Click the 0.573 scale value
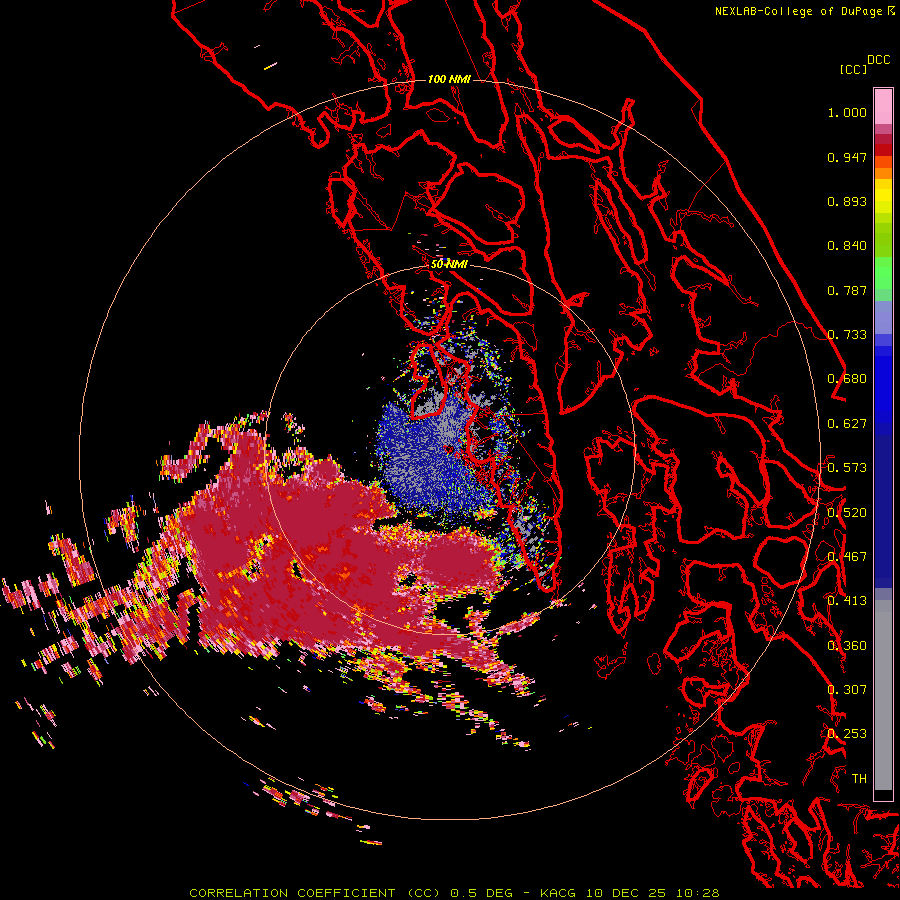This screenshot has width=900, height=900. (847, 468)
